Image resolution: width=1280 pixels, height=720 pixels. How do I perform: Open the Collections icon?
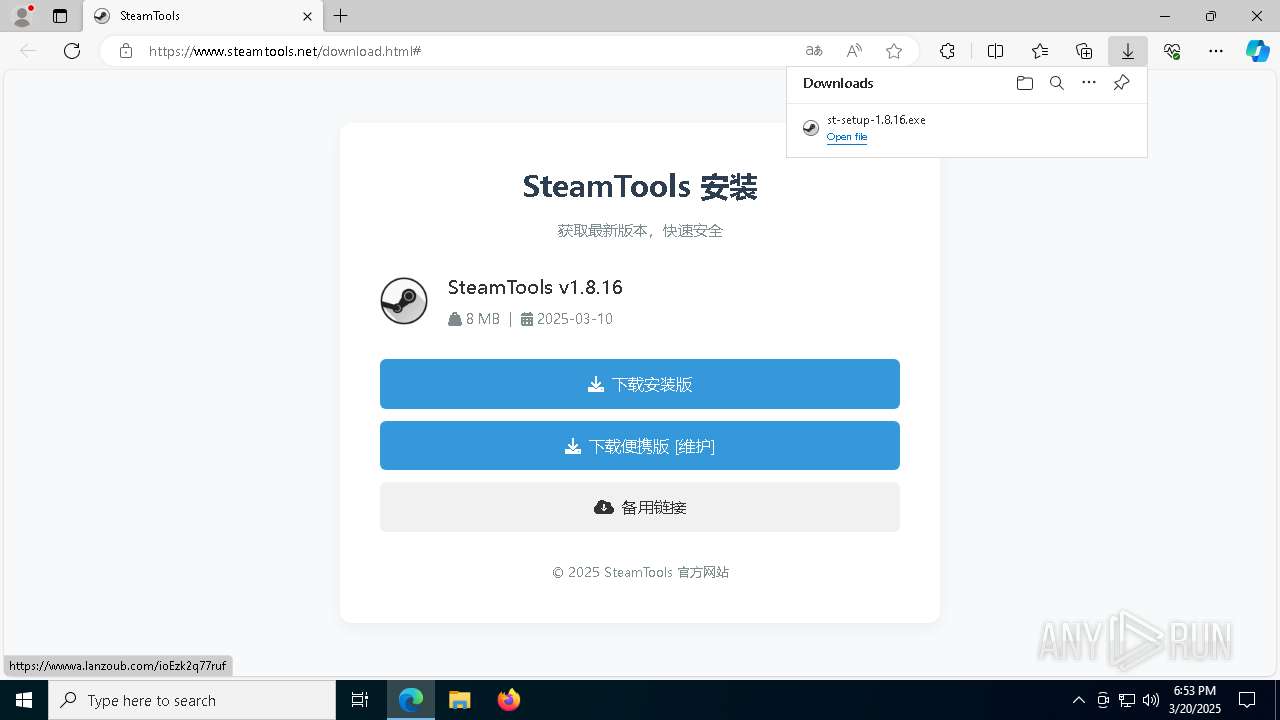1084,51
